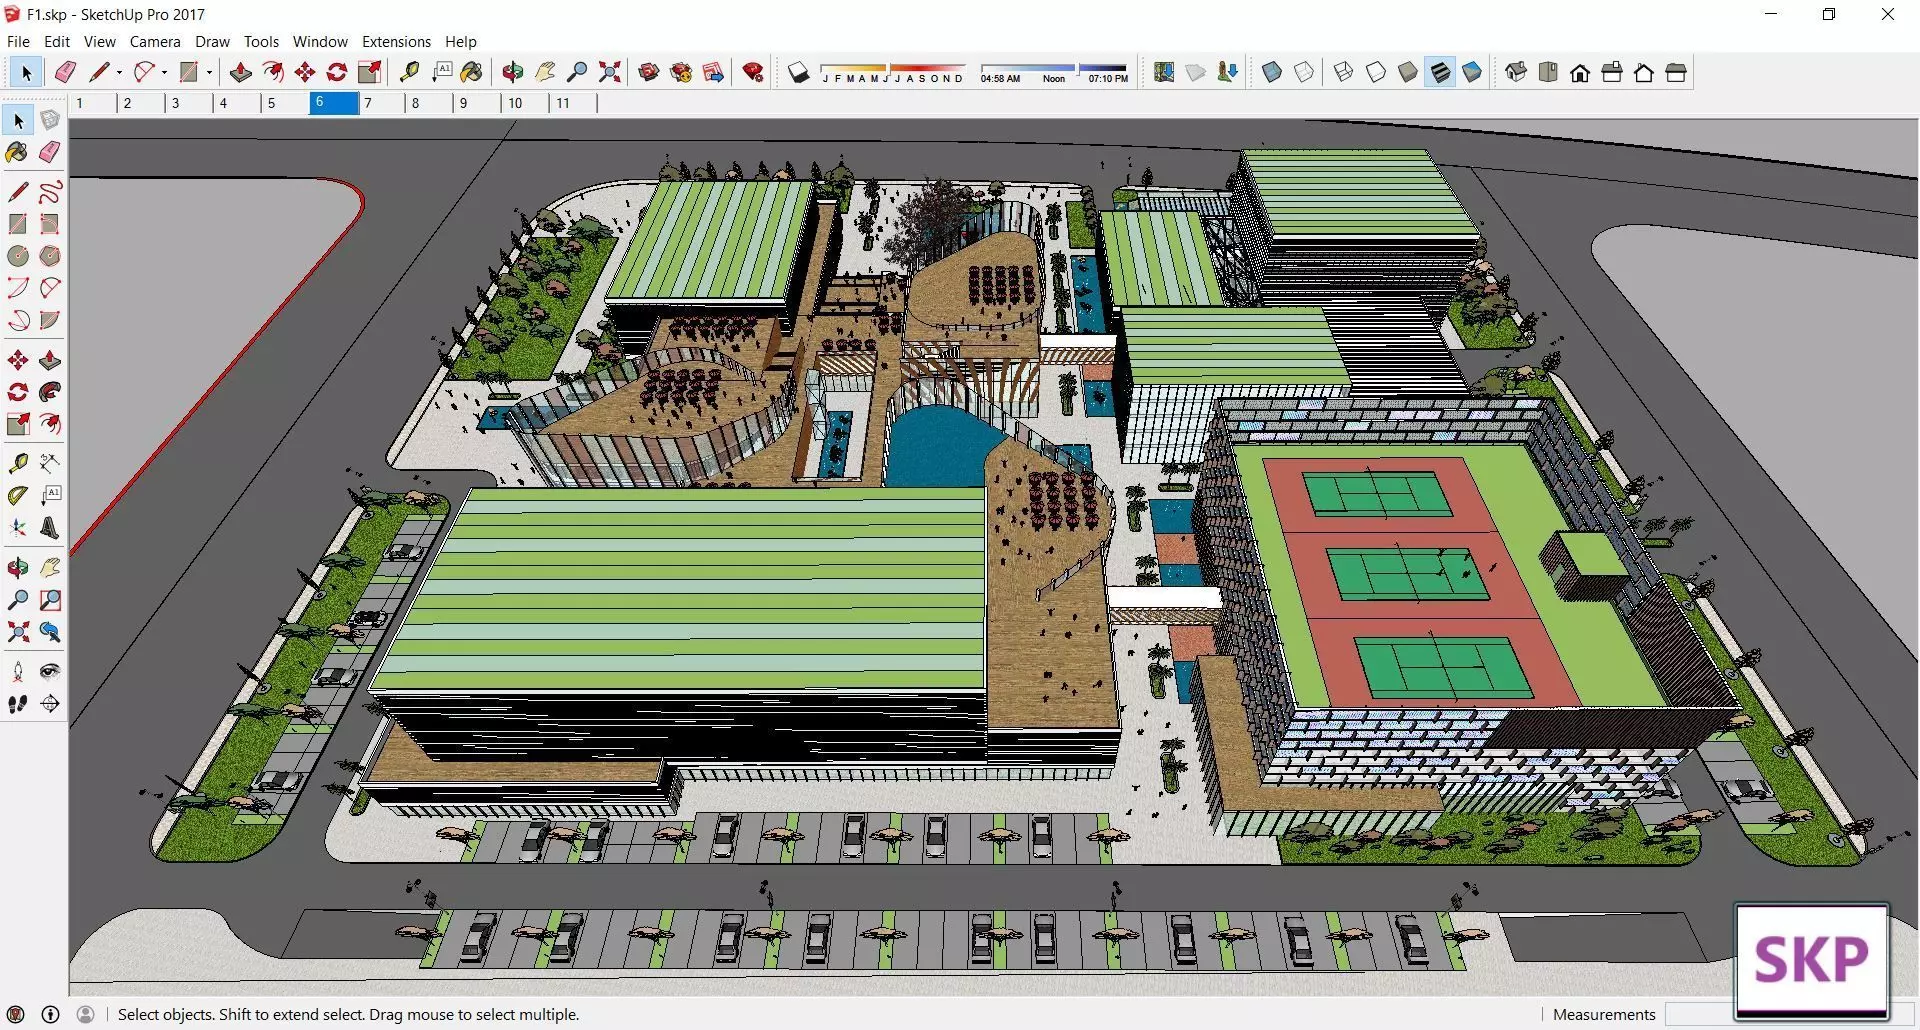The width and height of the screenshot is (1920, 1030).
Task: Choose the Tape Measure tool
Action: click(409, 72)
